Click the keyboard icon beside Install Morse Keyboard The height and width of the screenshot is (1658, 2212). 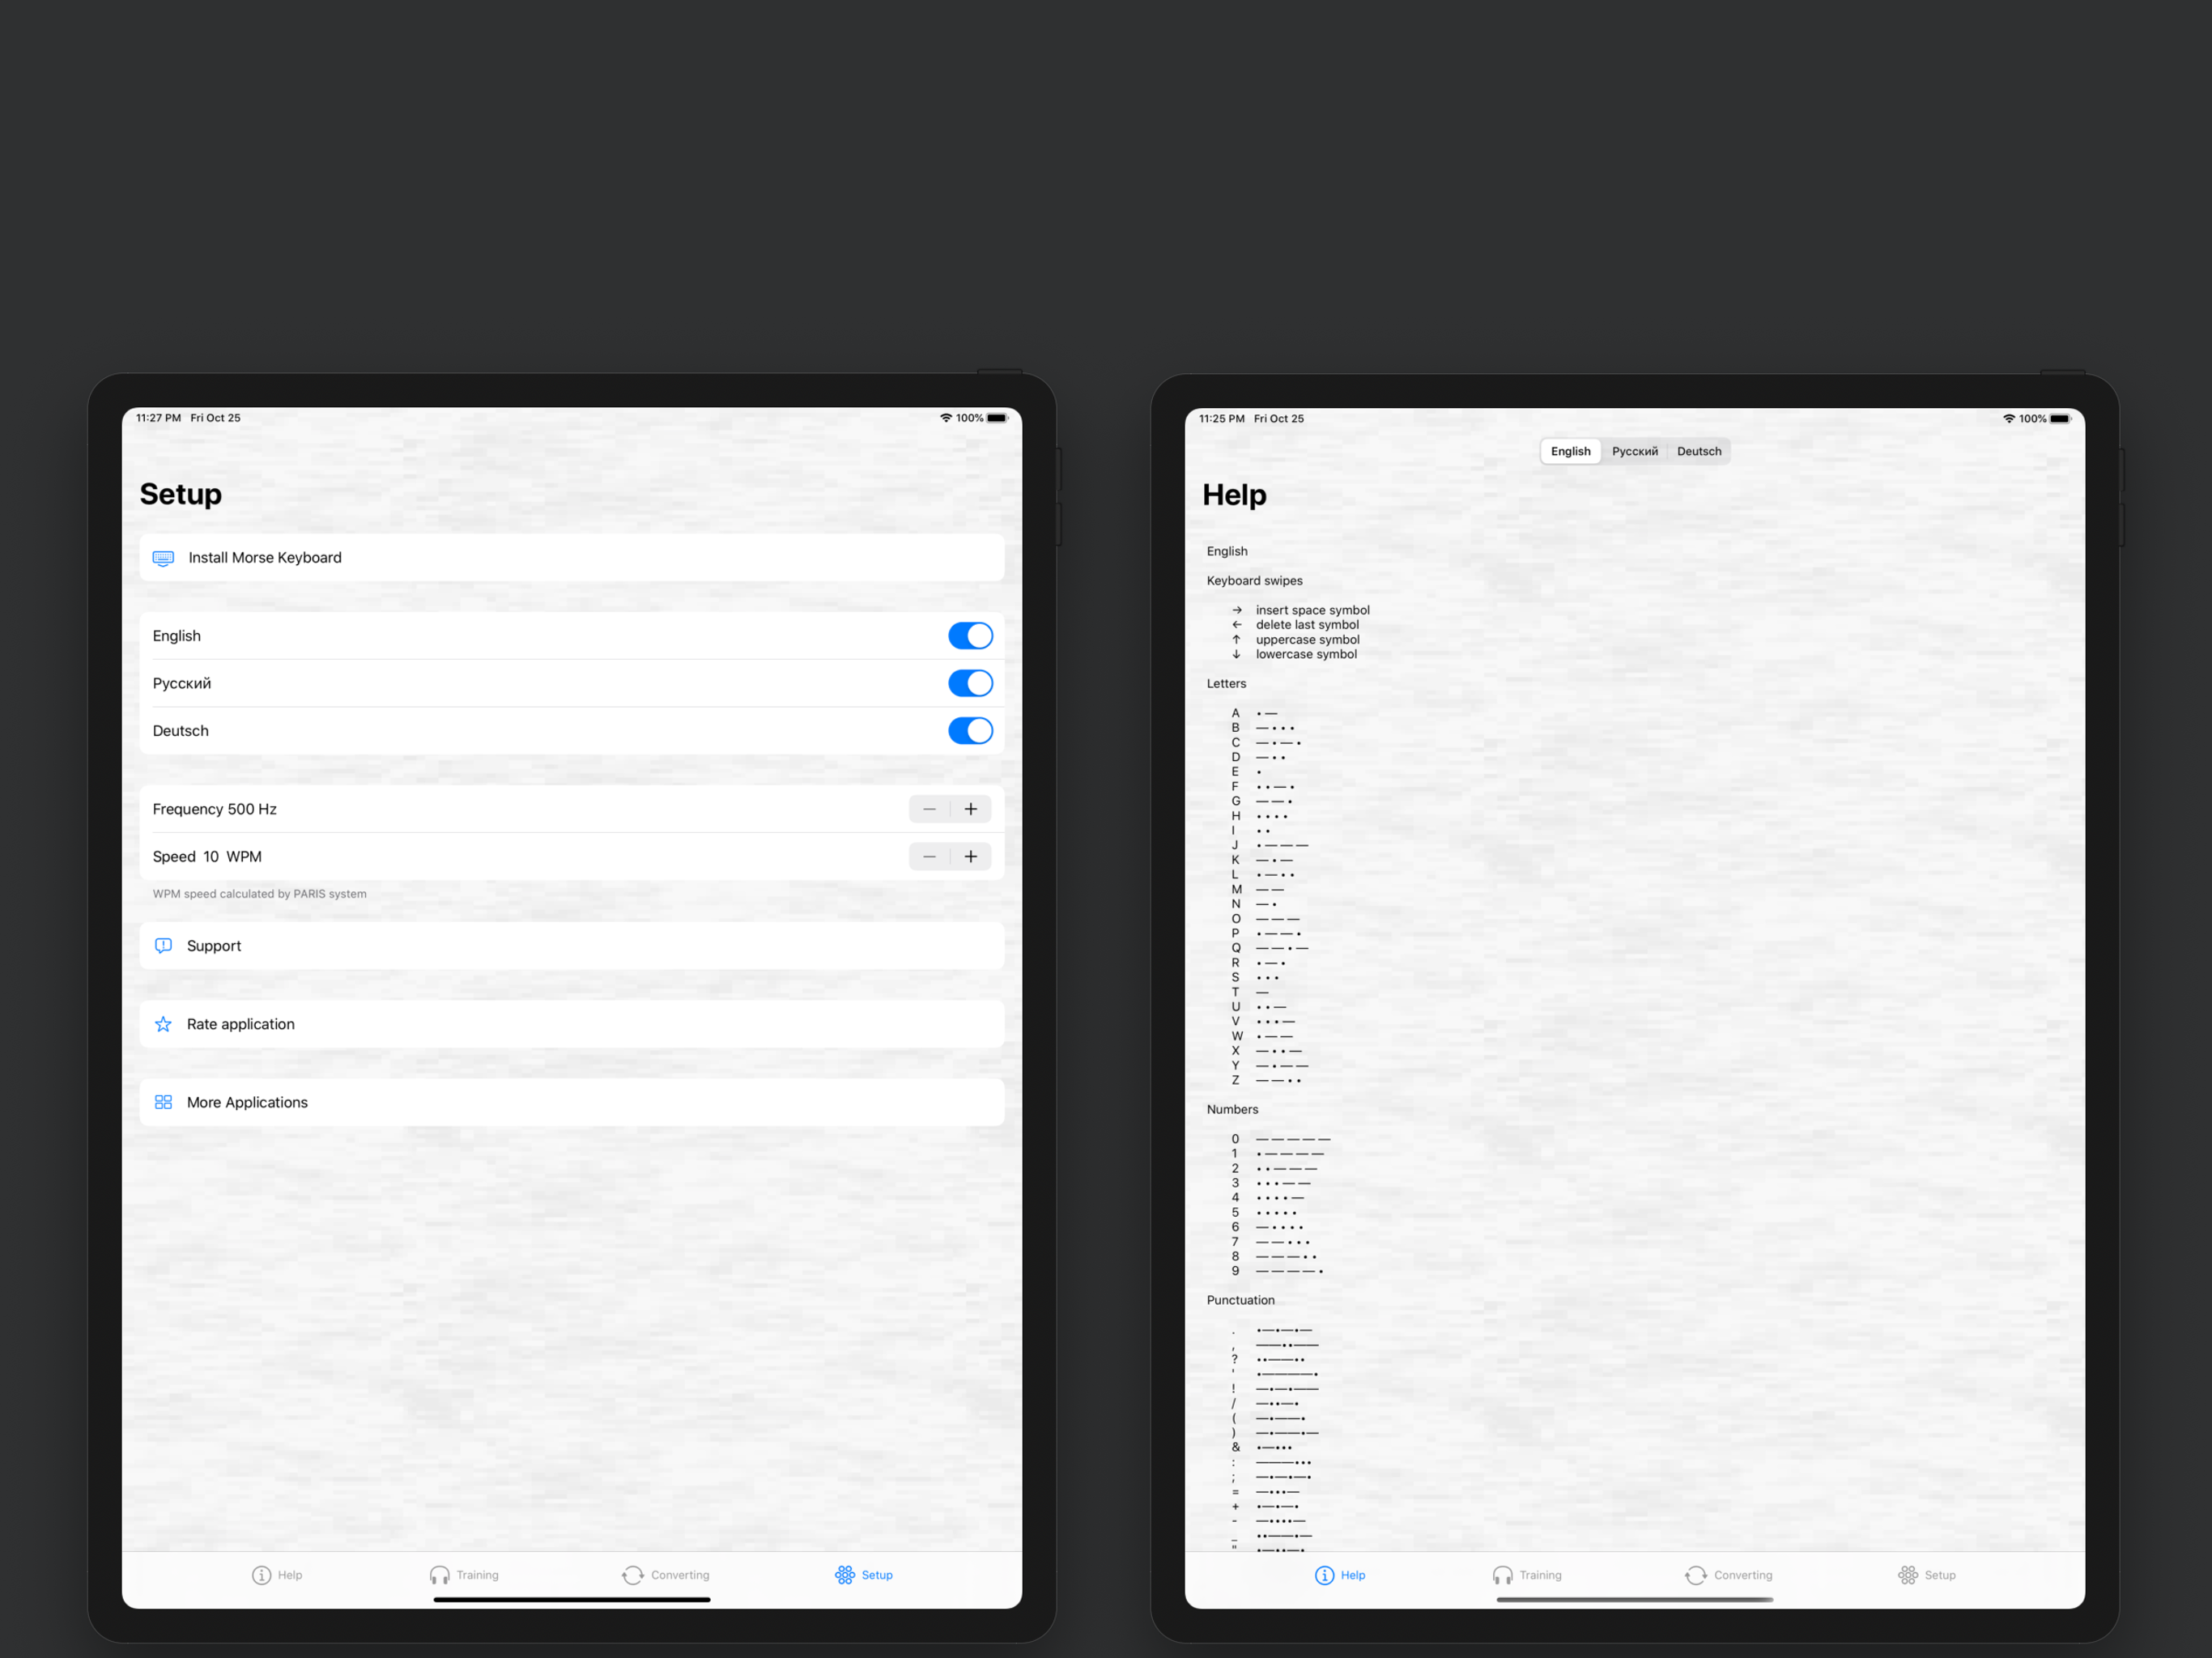pyautogui.click(x=163, y=558)
